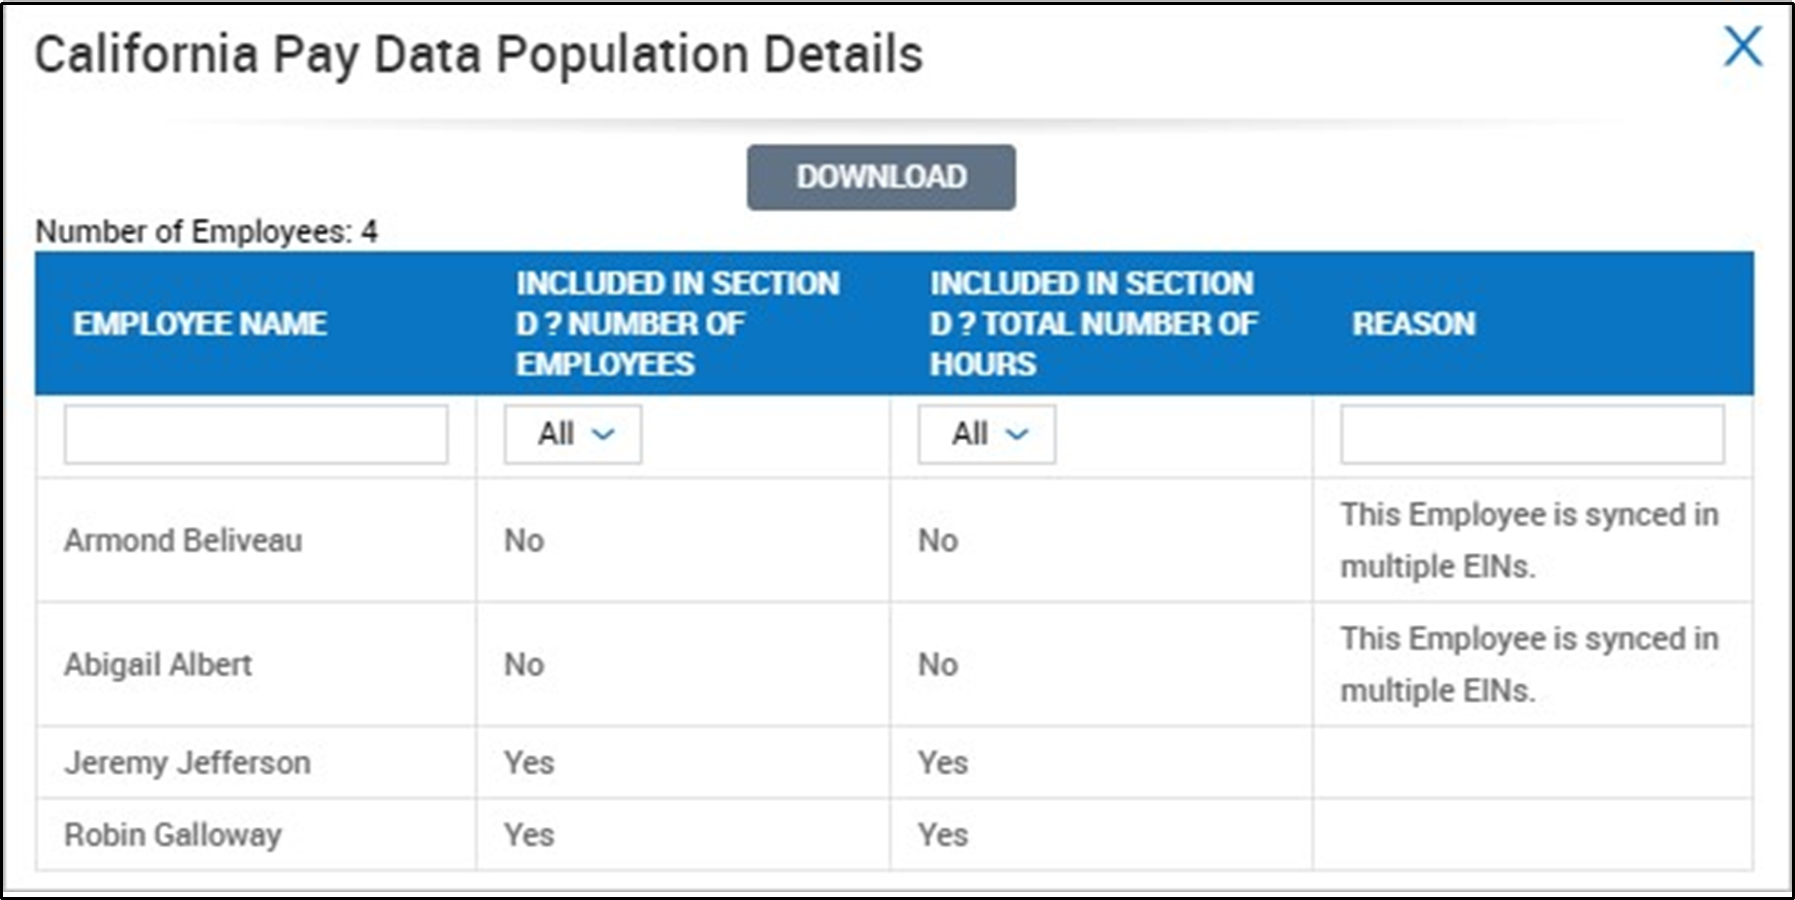The height and width of the screenshot is (900, 1795).
Task: Select the Abigail Albert row
Action: [x=158, y=665]
